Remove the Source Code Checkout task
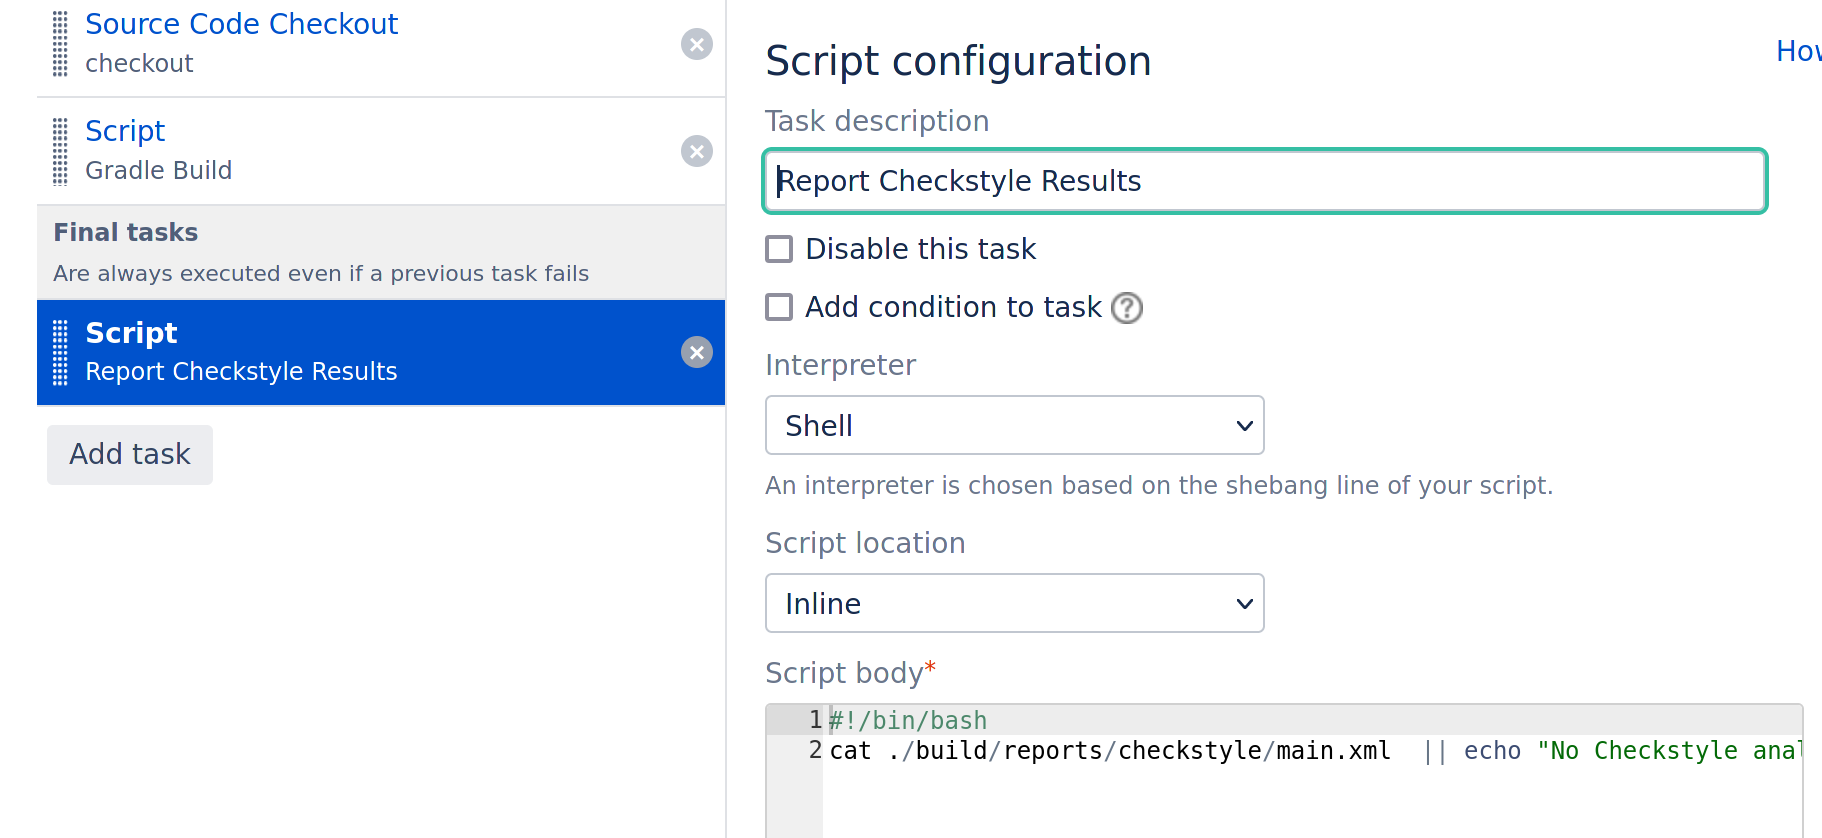1822x838 pixels. [x=696, y=44]
